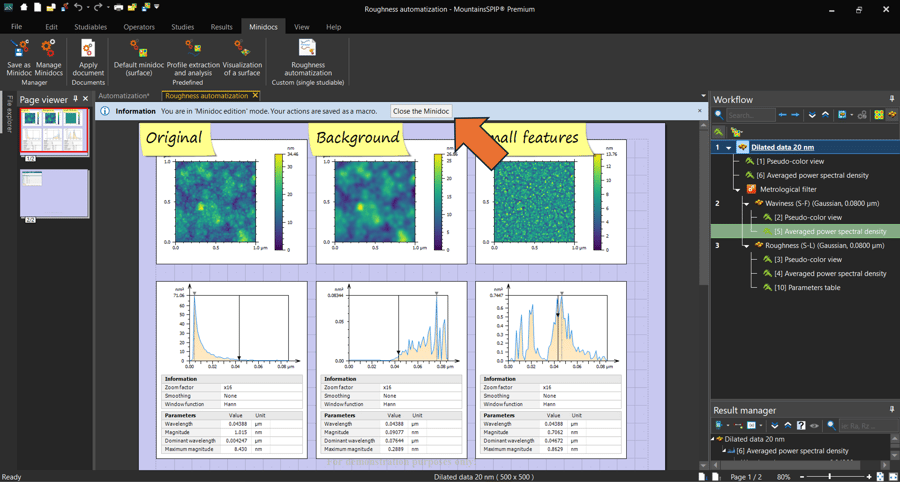This screenshot has height=482, width=900.
Task: Close Roughness automatization tab
Action: 255,95
